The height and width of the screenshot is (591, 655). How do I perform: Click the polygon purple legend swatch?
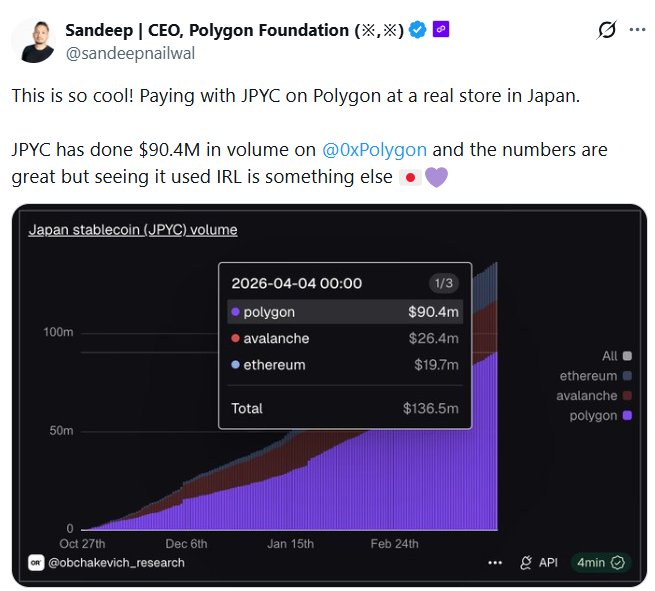(x=627, y=416)
